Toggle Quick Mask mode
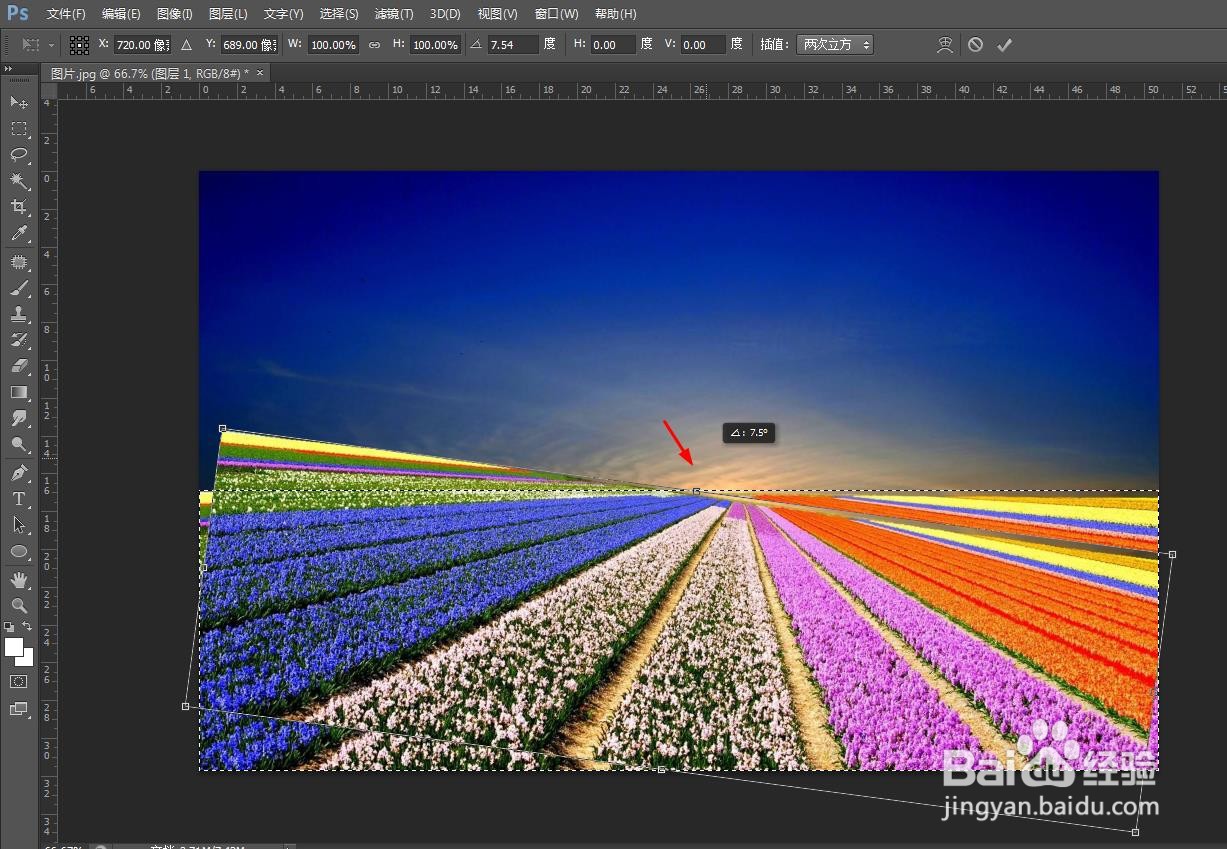The image size is (1227, 849). pos(19,681)
